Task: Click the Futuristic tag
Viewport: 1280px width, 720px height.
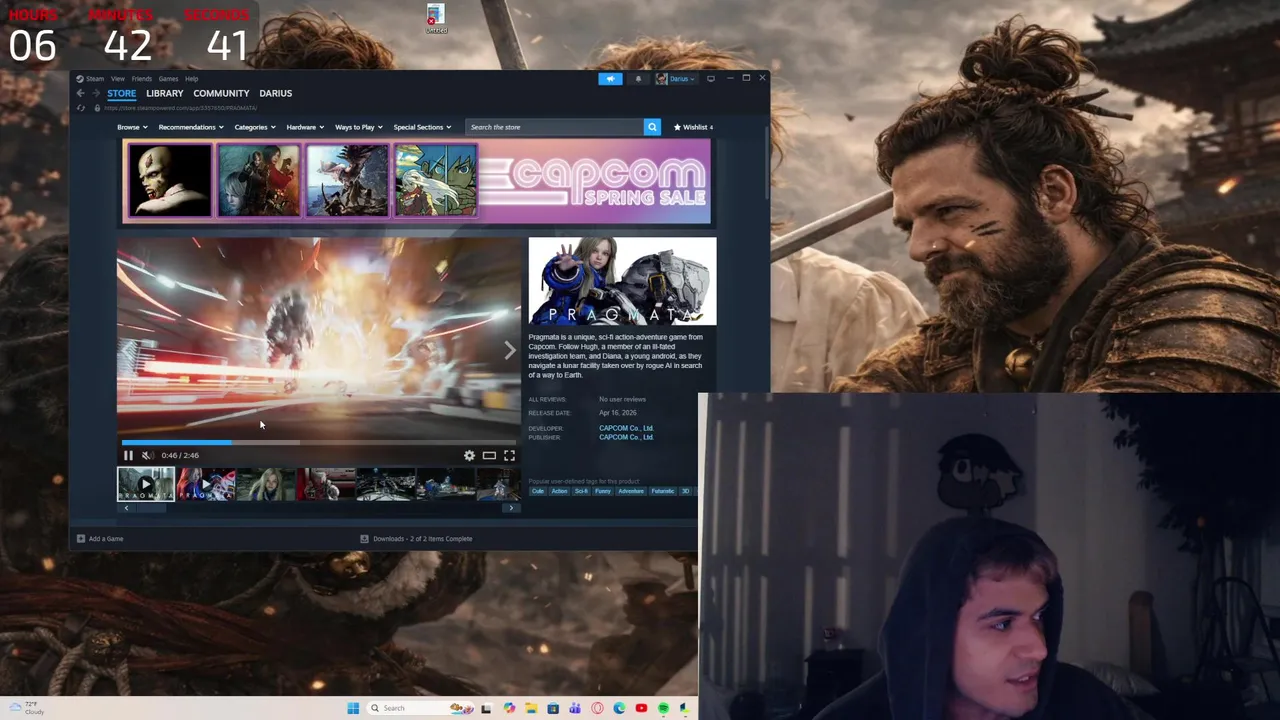Action: 663,491
